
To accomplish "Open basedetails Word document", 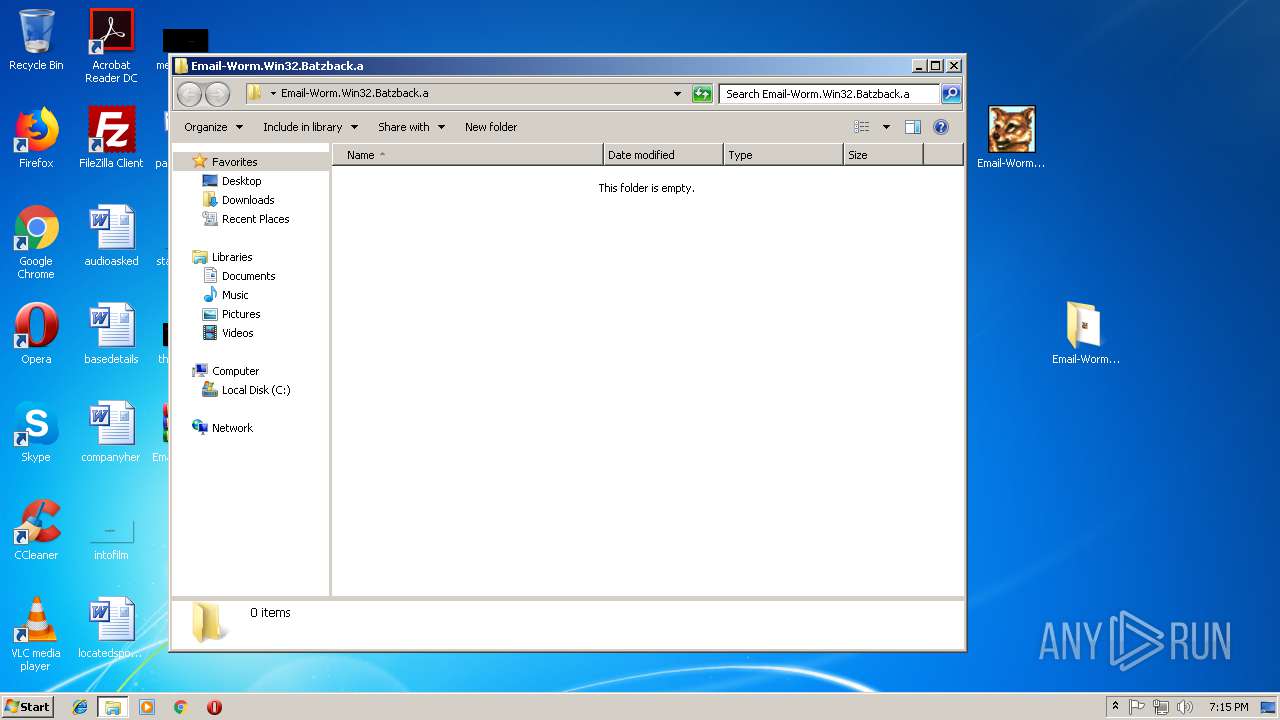I will click(x=111, y=334).
